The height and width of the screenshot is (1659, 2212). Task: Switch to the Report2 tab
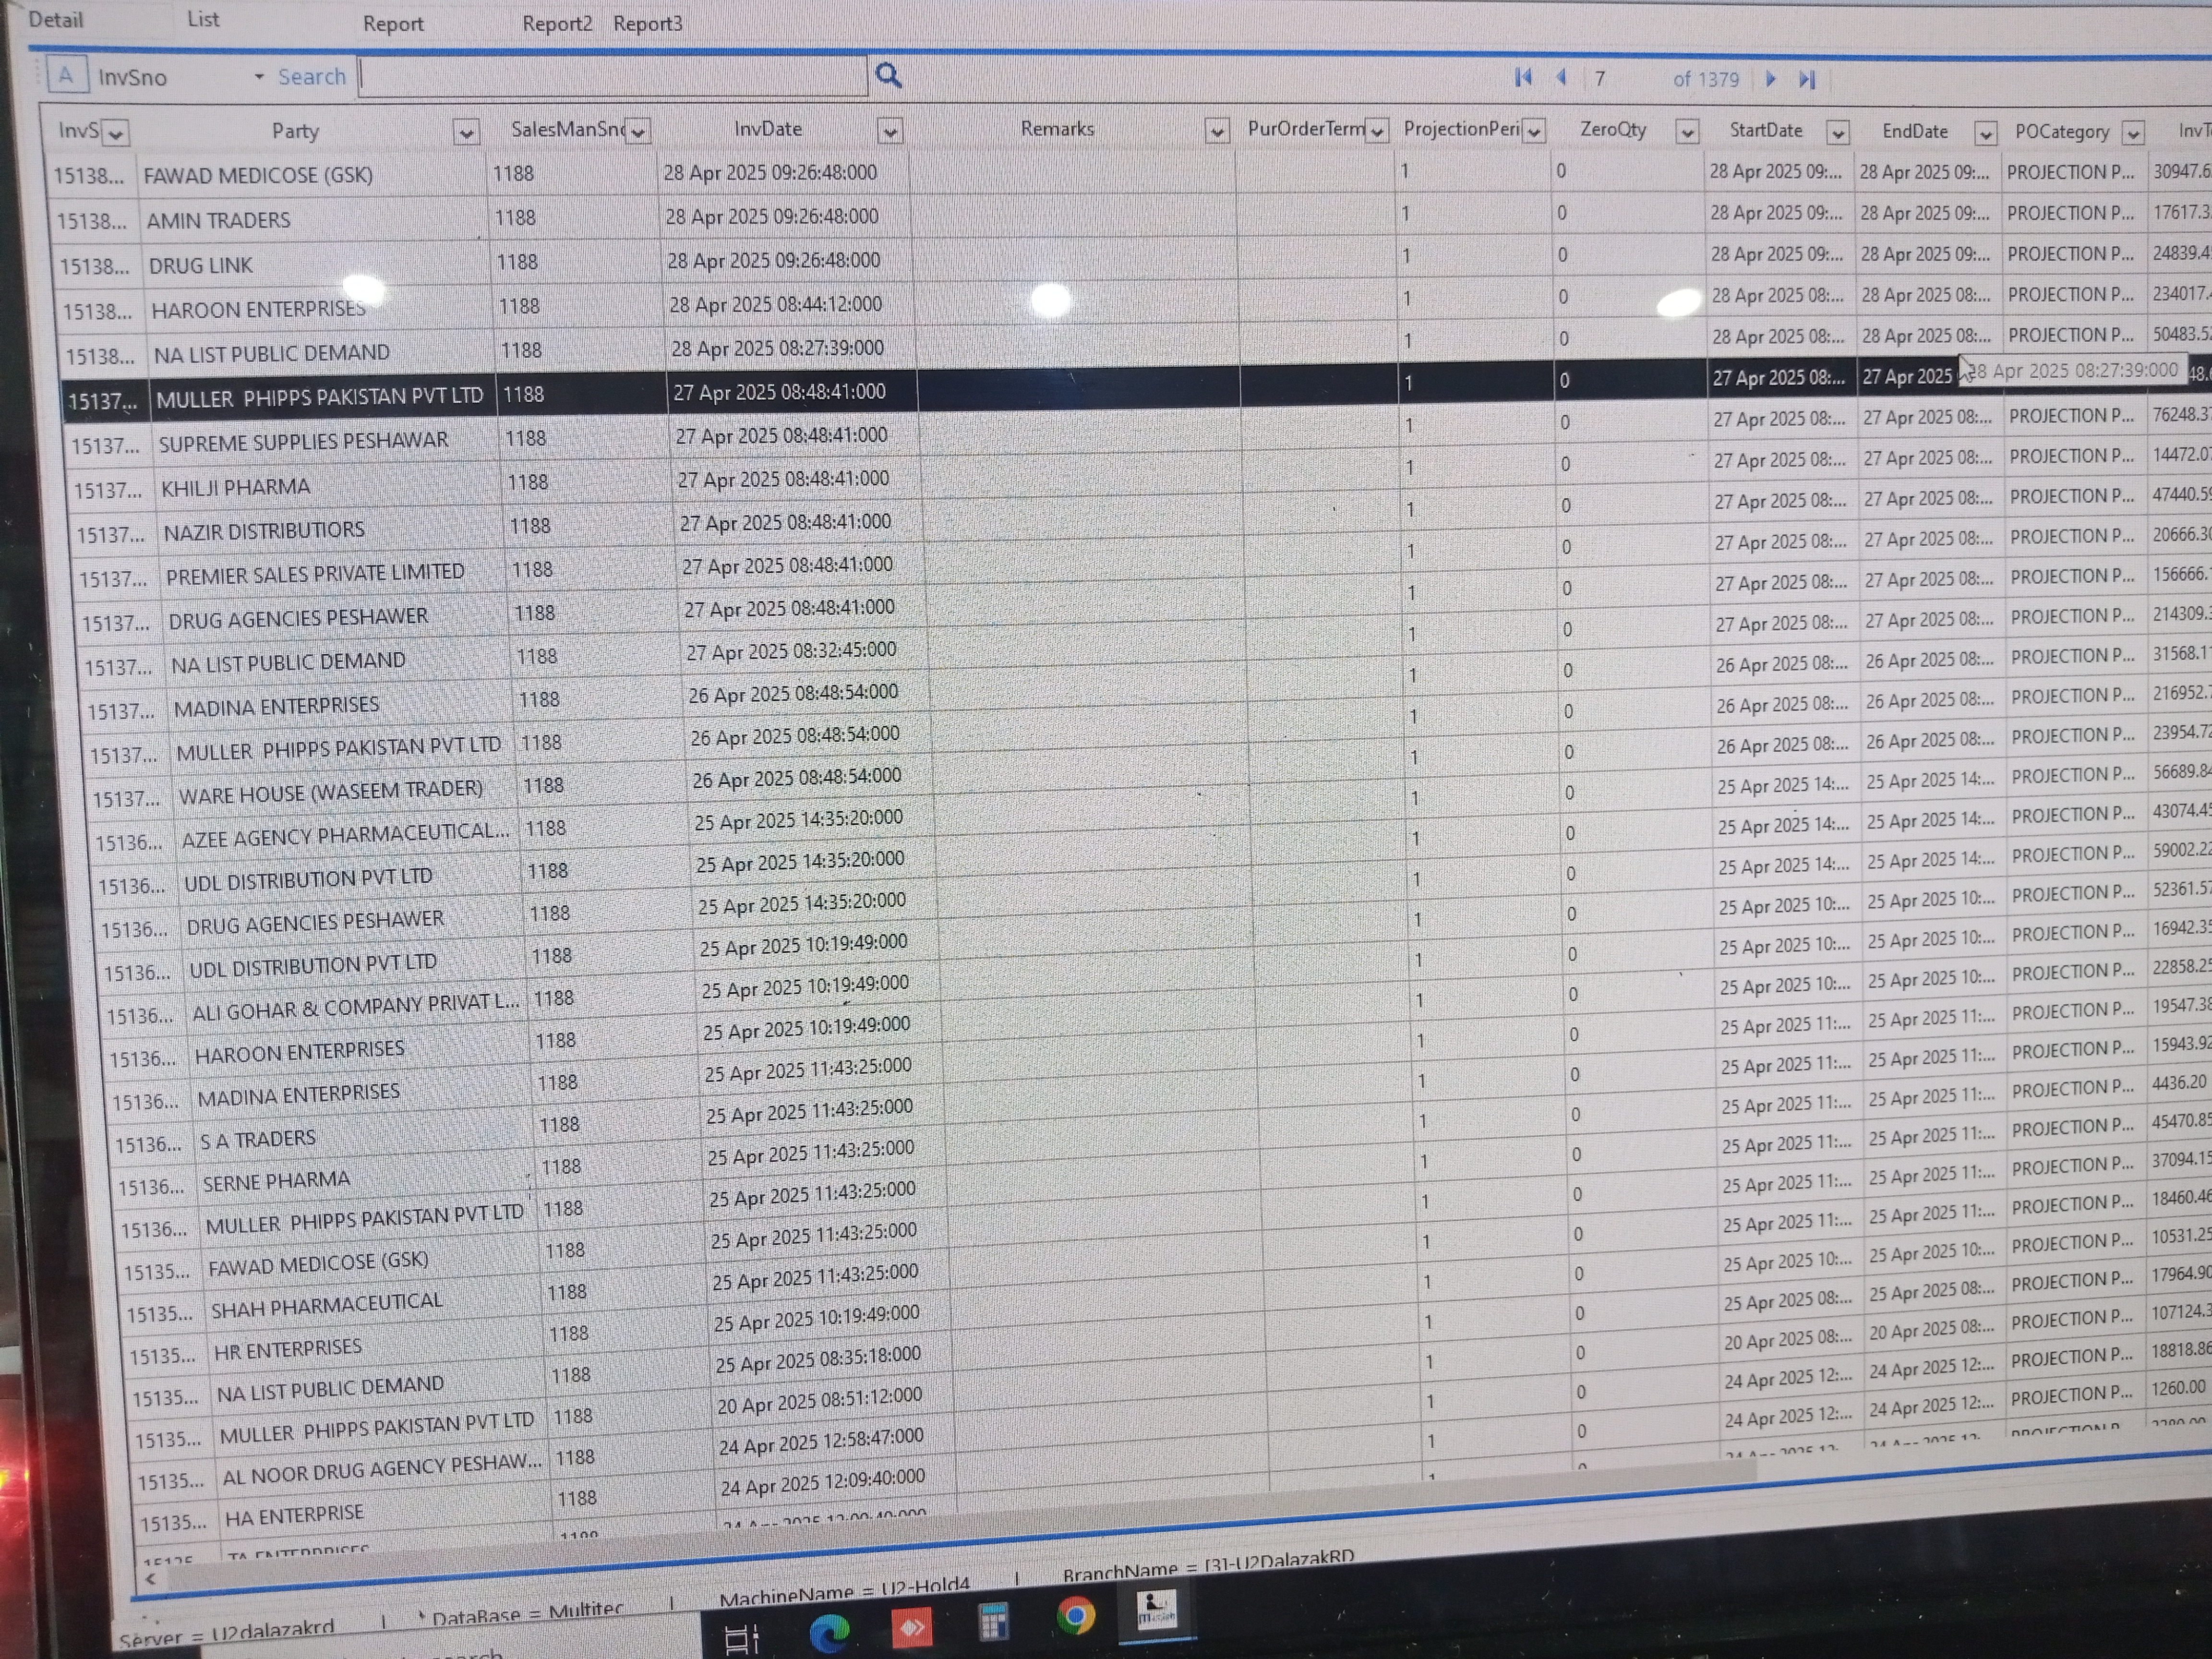[557, 24]
